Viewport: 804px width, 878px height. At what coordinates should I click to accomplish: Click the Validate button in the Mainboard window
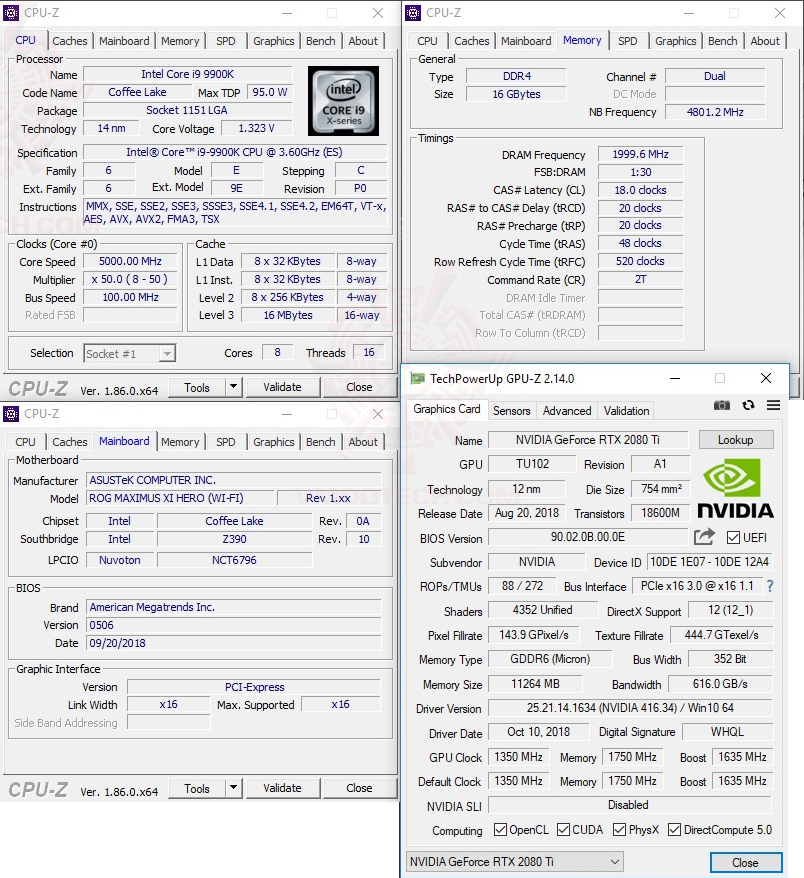point(282,788)
